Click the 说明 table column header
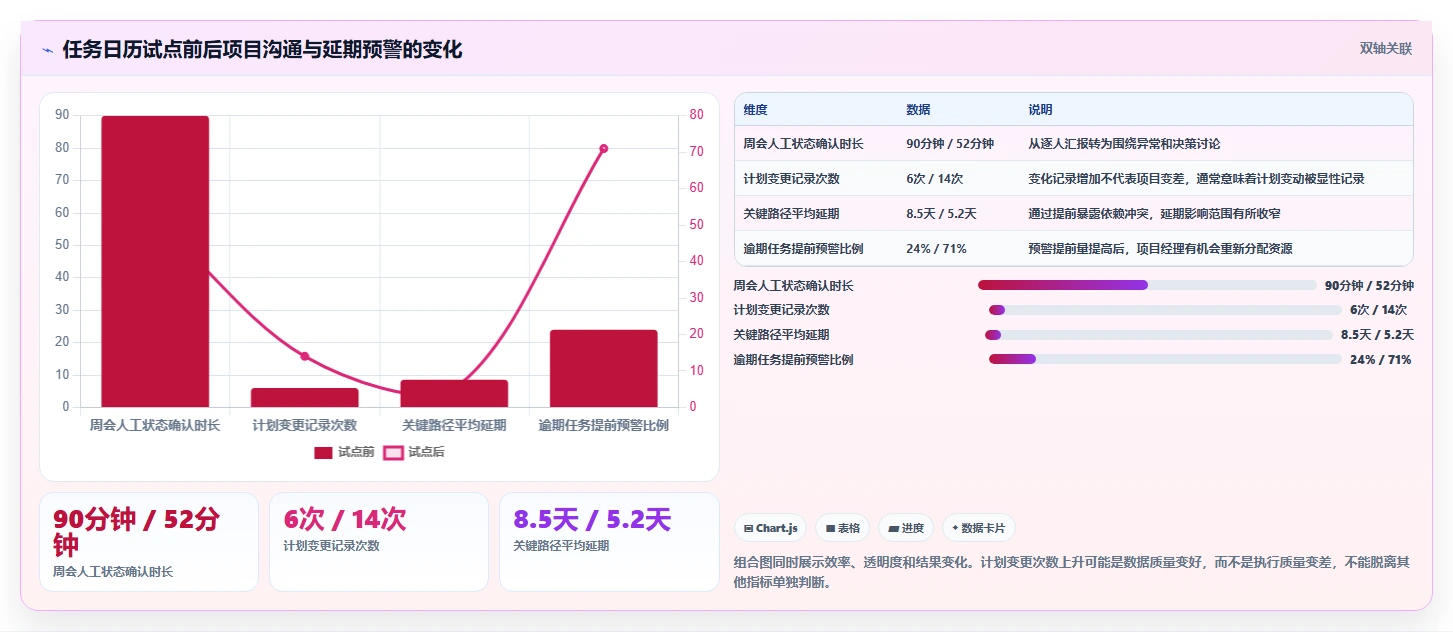Image resolution: width=1453 pixels, height=632 pixels. [1040, 110]
